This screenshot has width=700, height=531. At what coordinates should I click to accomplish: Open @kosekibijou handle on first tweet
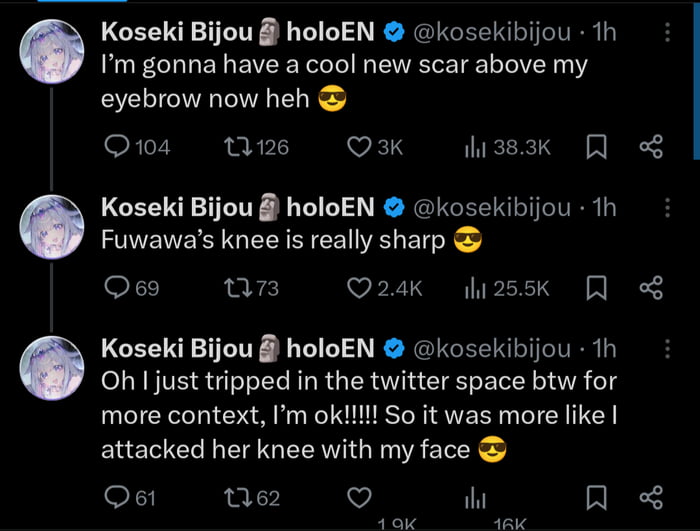(x=495, y=33)
